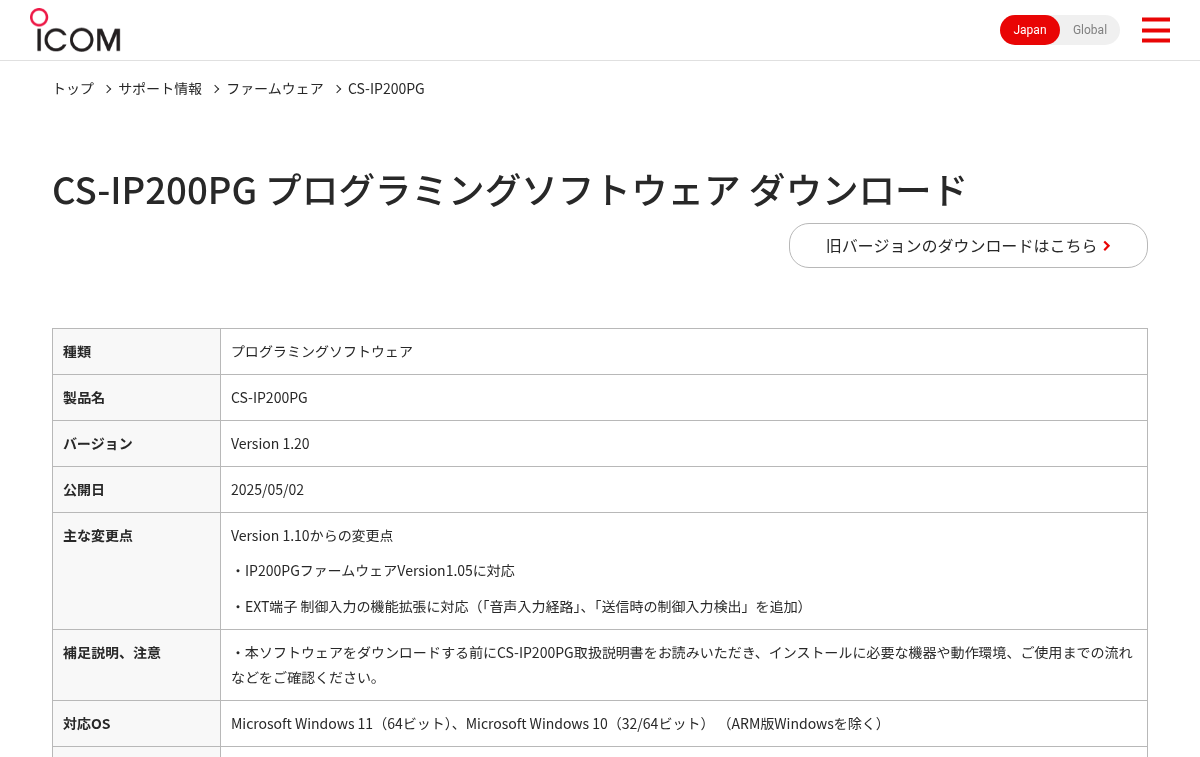Select the Version 1.20 cell
Viewport: 1200px width, 757px height.
[684, 444]
